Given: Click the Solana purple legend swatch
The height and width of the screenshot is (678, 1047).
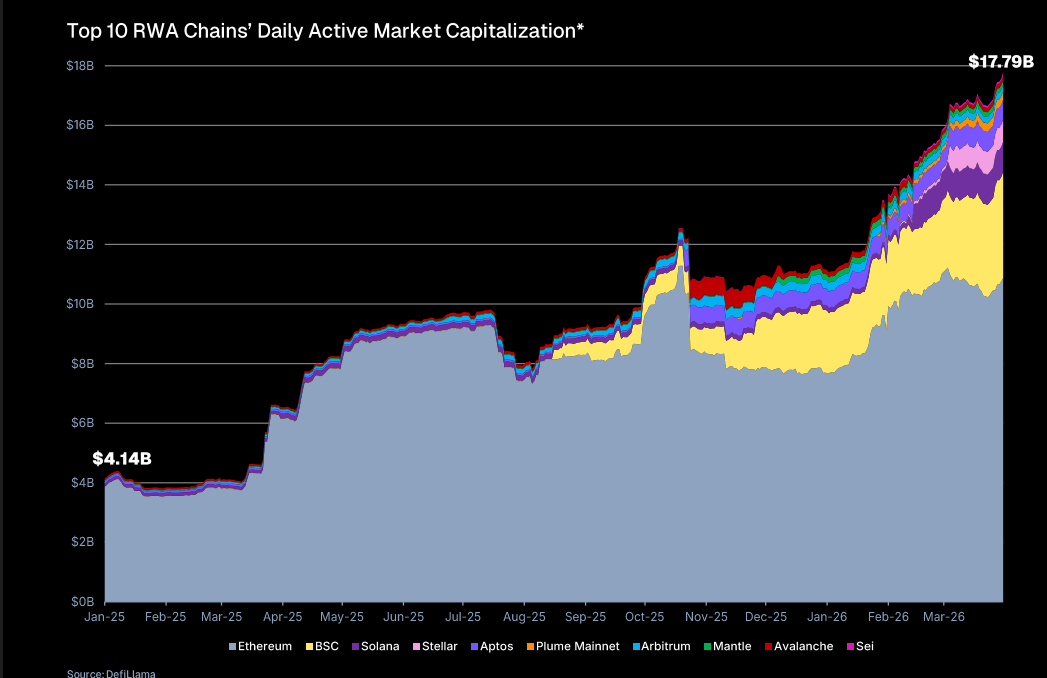Looking at the screenshot, I should (x=356, y=647).
